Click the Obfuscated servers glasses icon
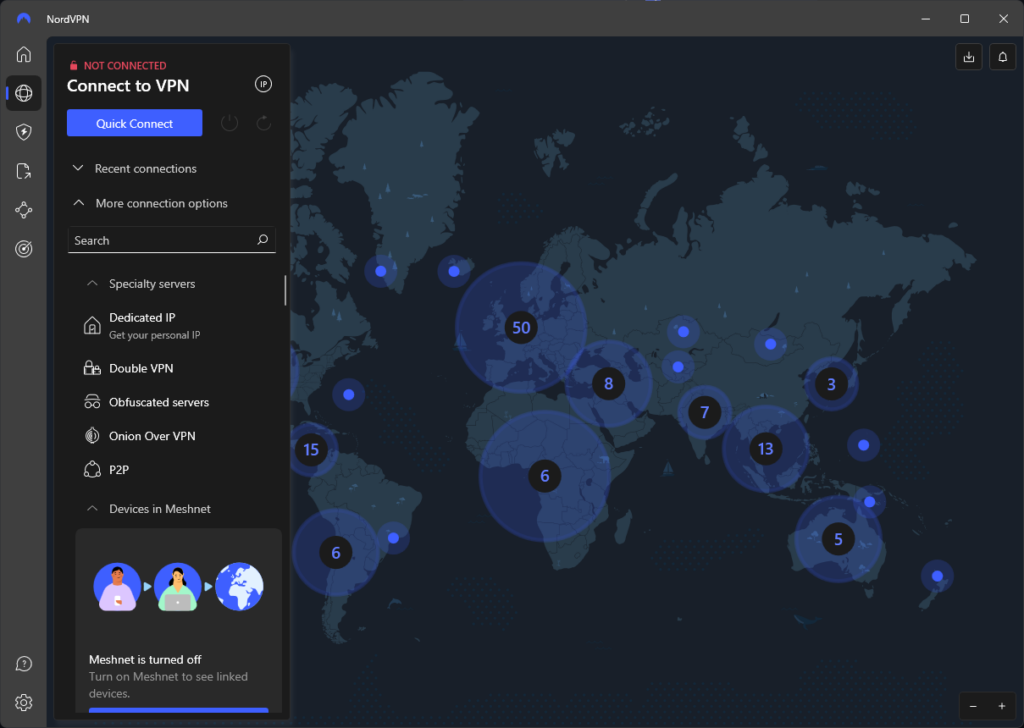The height and width of the screenshot is (728, 1024). (92, 402)
